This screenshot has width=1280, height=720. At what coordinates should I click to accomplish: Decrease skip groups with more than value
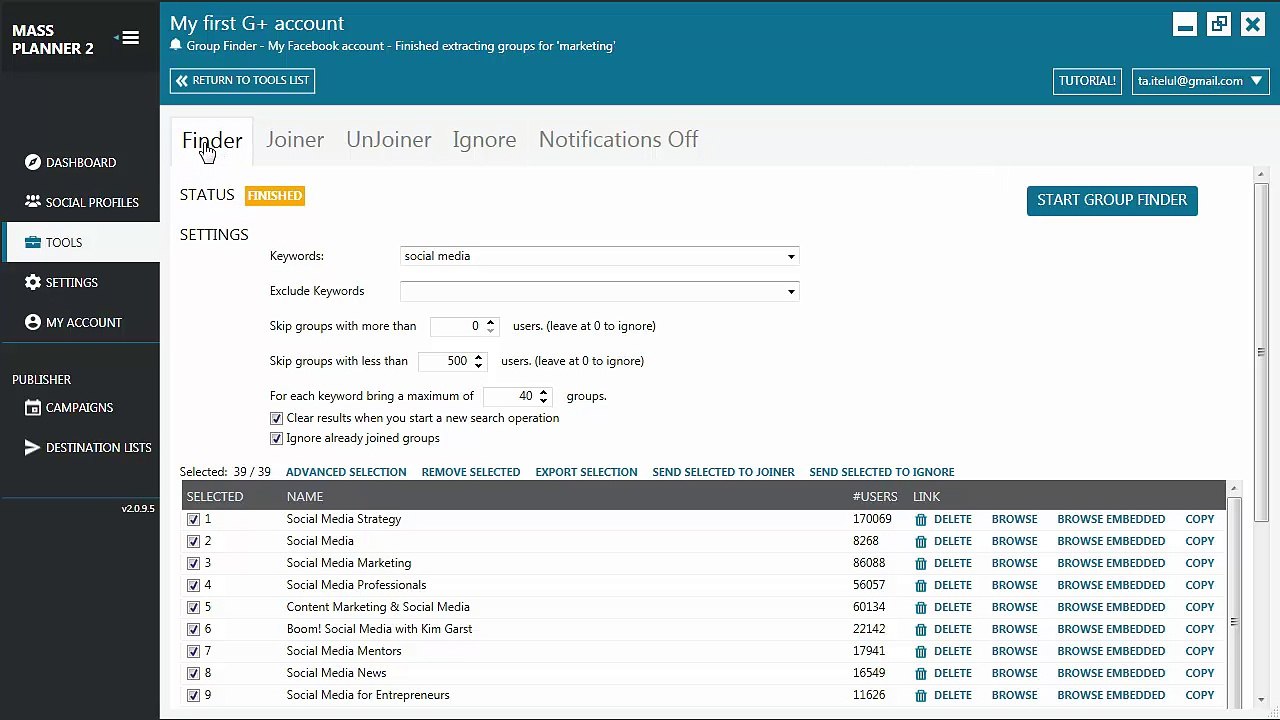[490, 330]
